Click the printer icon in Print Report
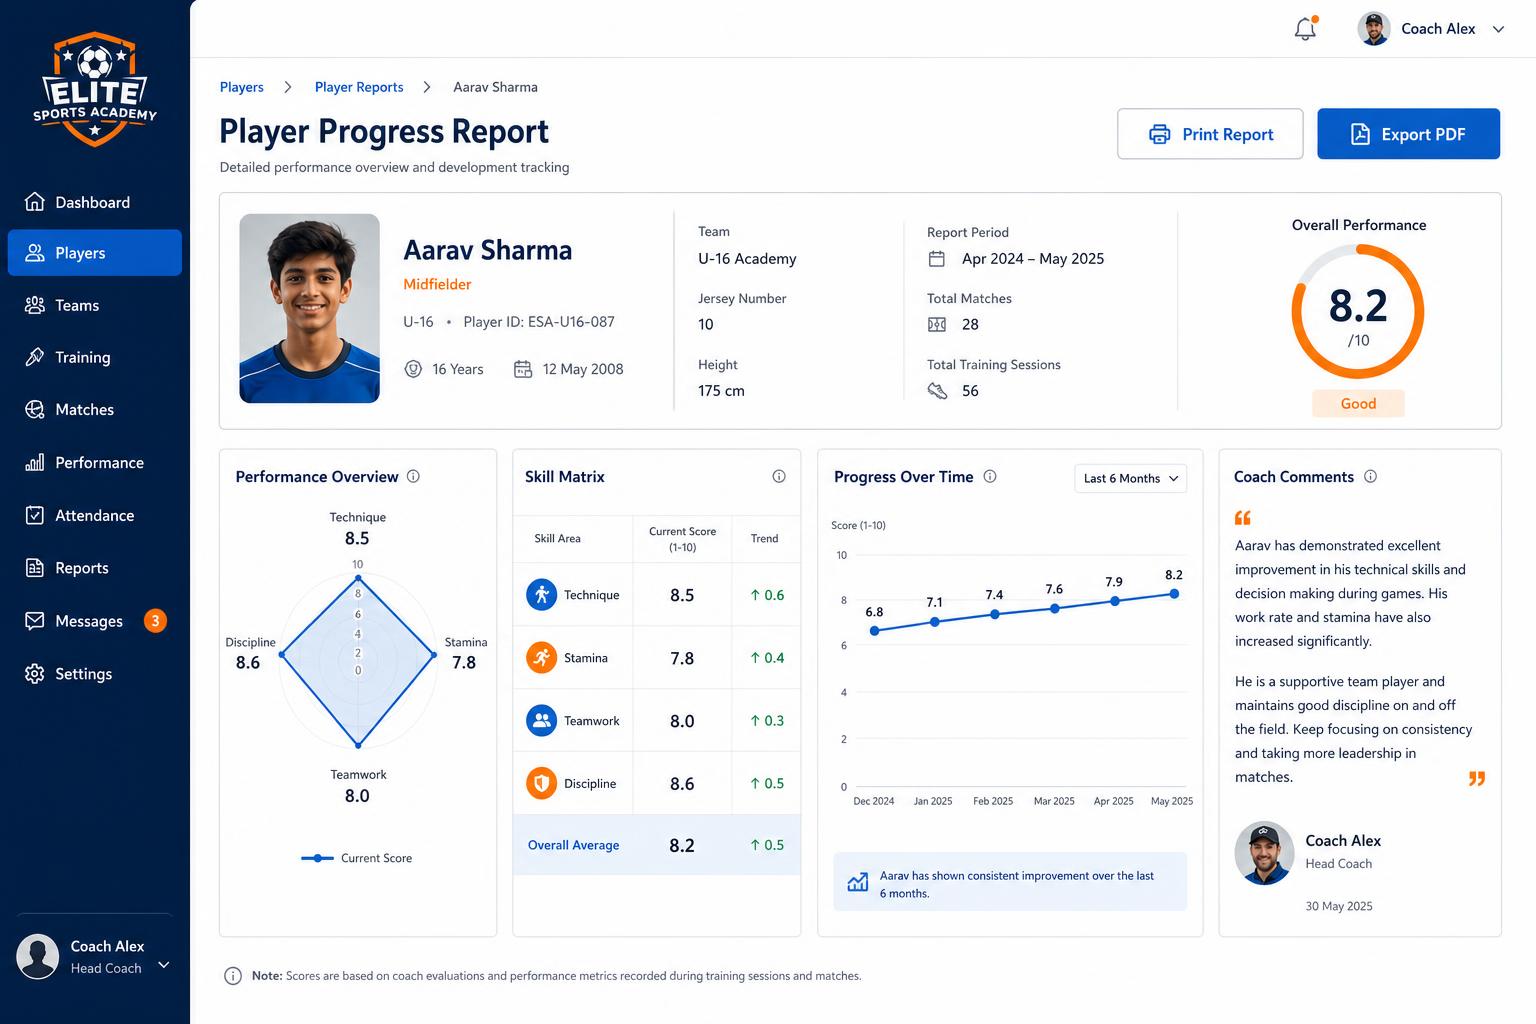This screenshot has height=1024, width=1536. (1160, 134)
